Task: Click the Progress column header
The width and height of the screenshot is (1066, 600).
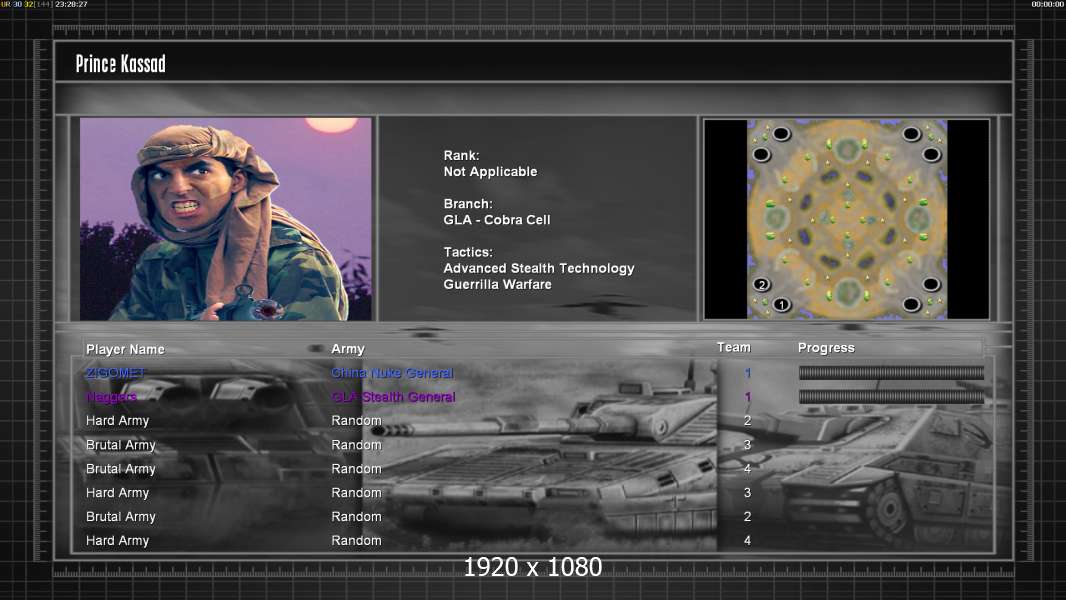Action: (826, 348)
